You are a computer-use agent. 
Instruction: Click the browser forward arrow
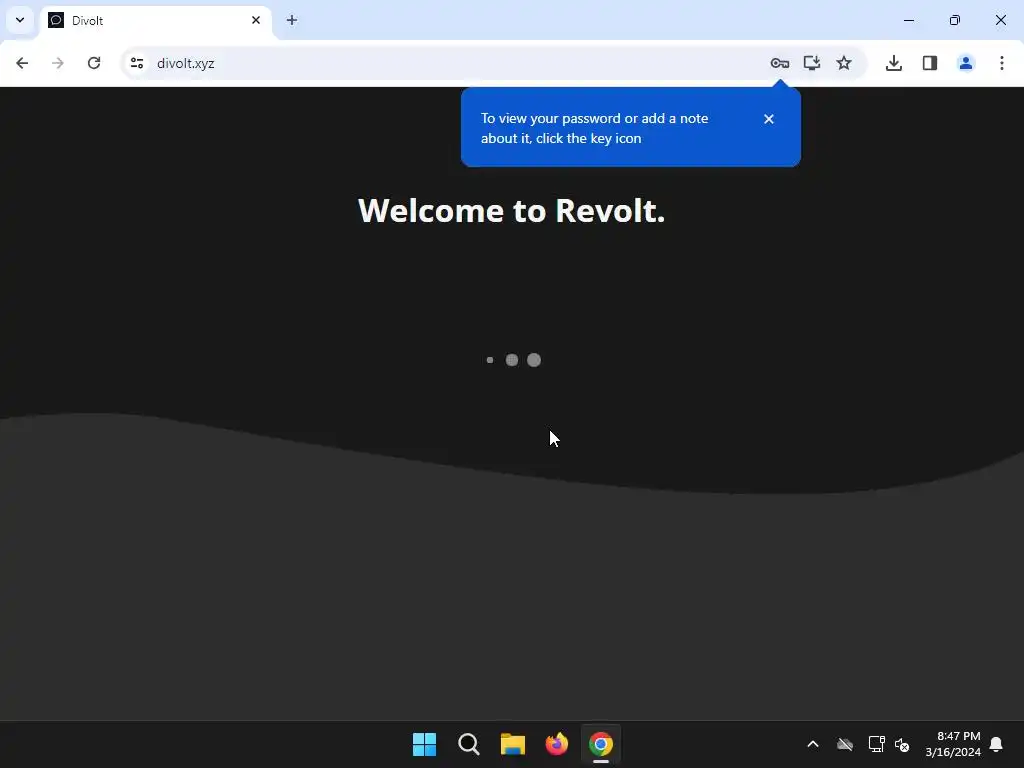tap(58, 63)
